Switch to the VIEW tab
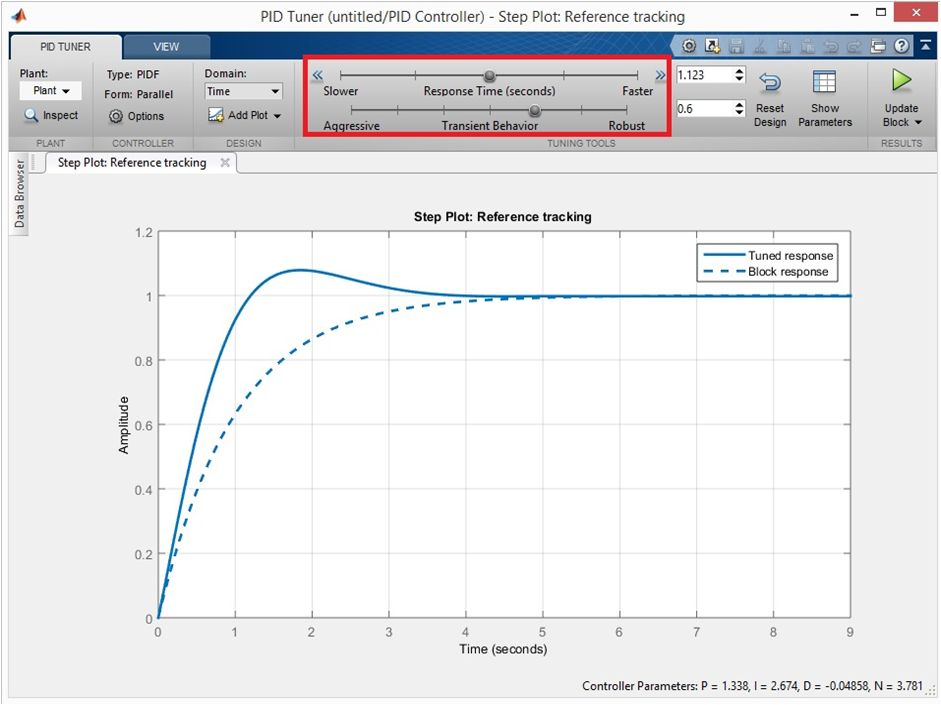 coord(166,47)
